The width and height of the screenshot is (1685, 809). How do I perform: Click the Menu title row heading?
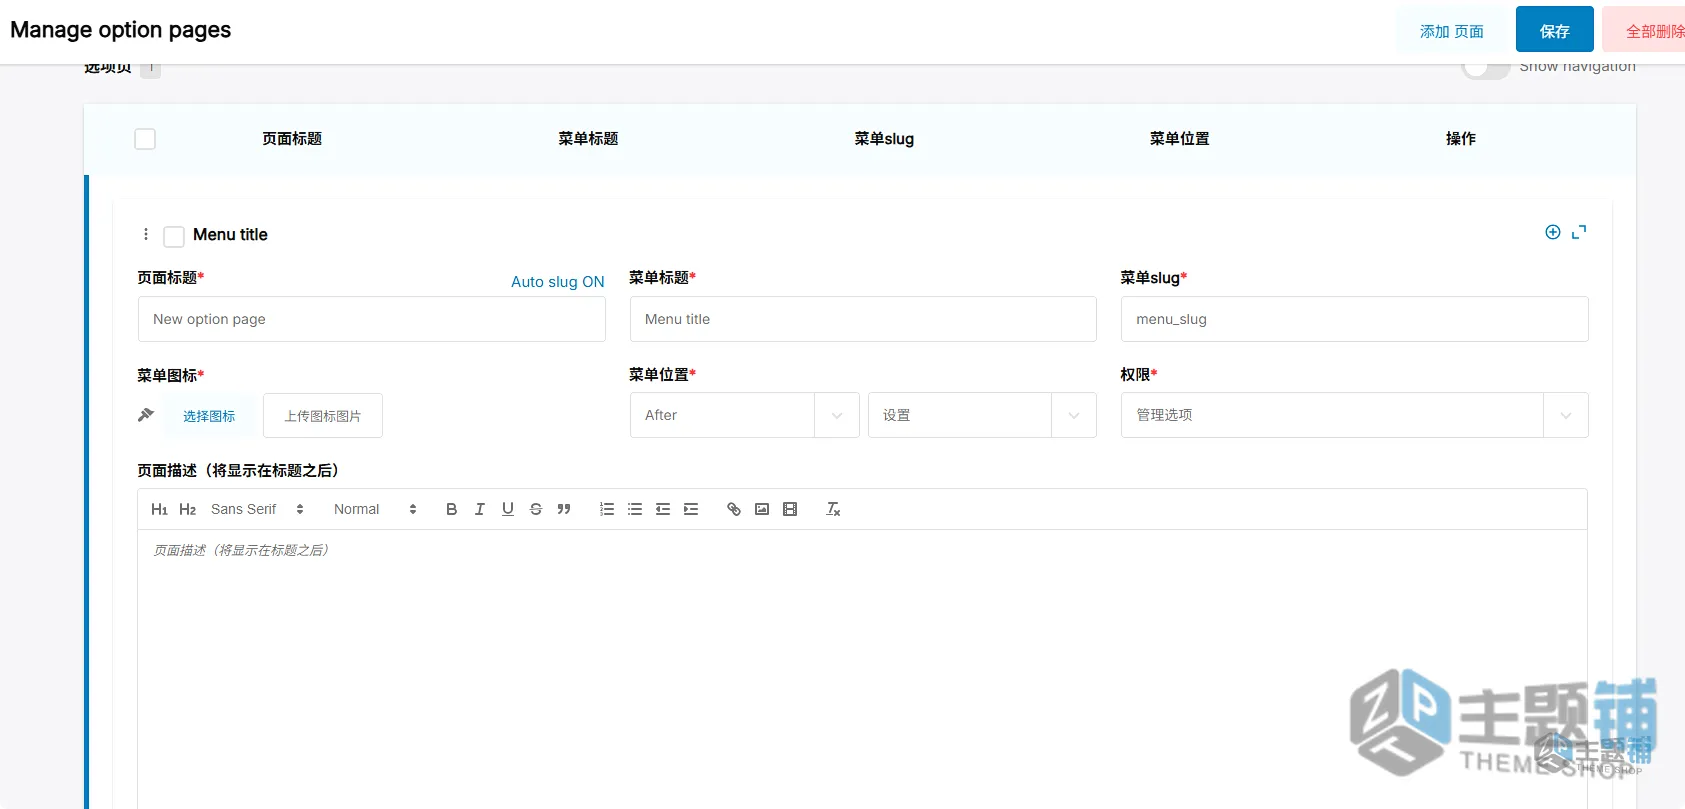click(230, 235)
